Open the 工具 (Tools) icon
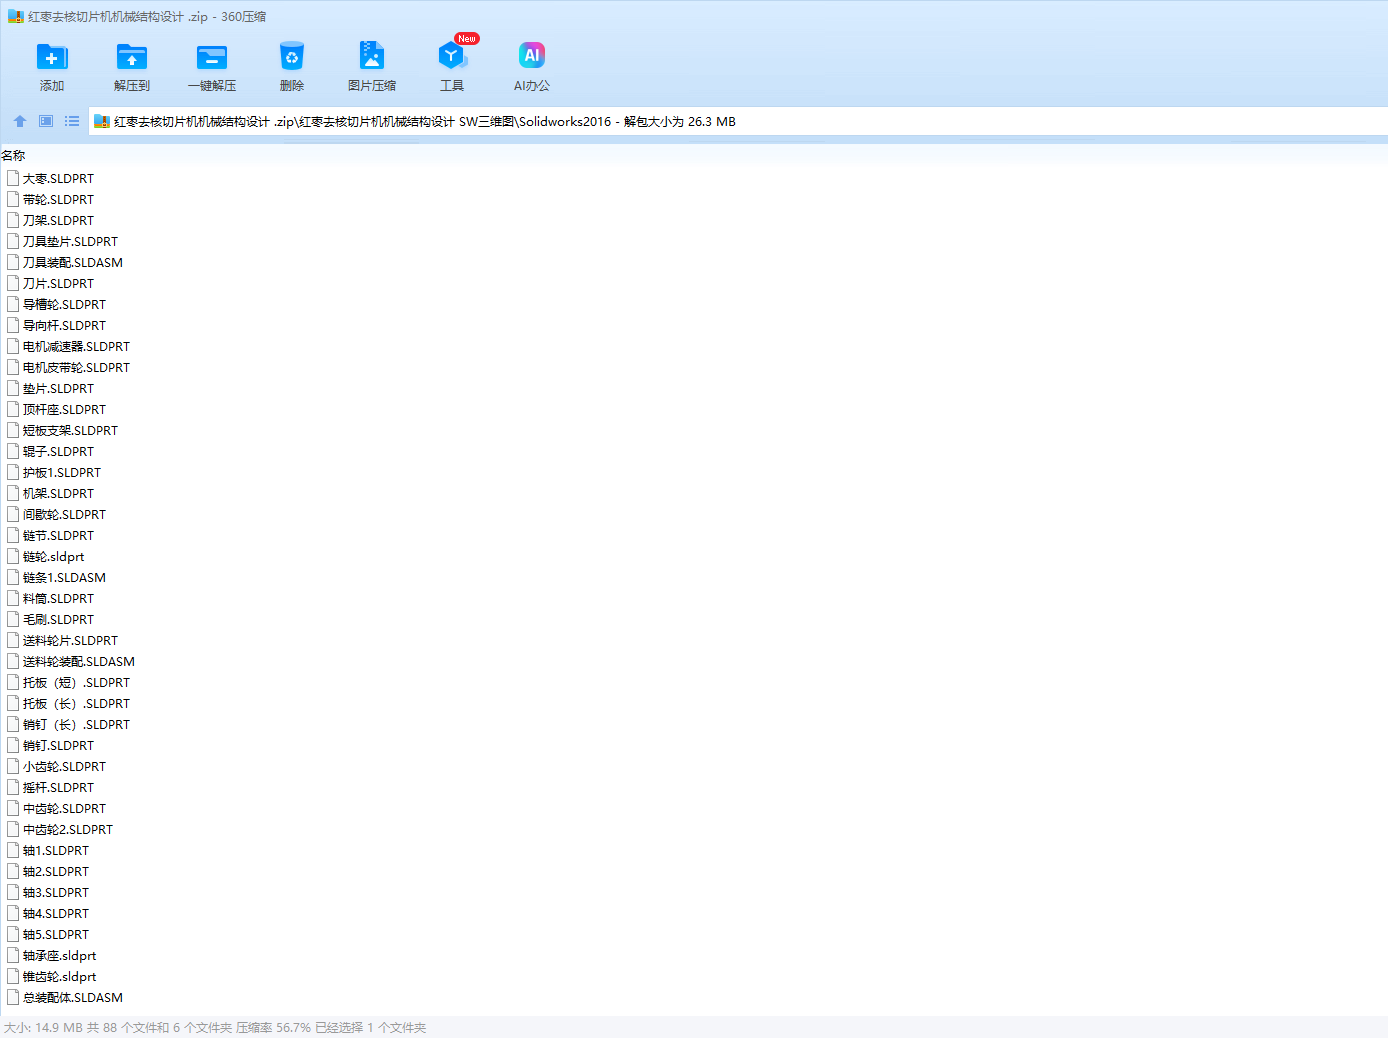The height and width of the screenshot is (1038, 1388). 452,58
